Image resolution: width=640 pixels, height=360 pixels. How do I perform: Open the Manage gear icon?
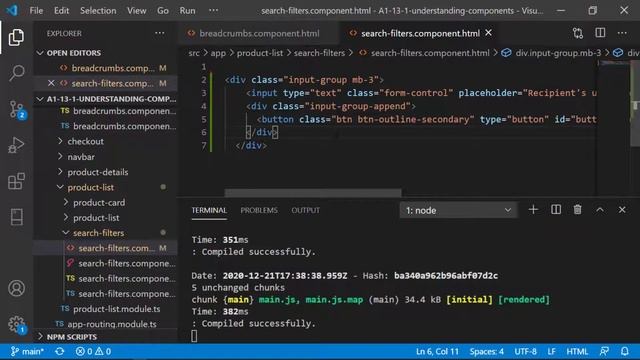click(16, 324)
